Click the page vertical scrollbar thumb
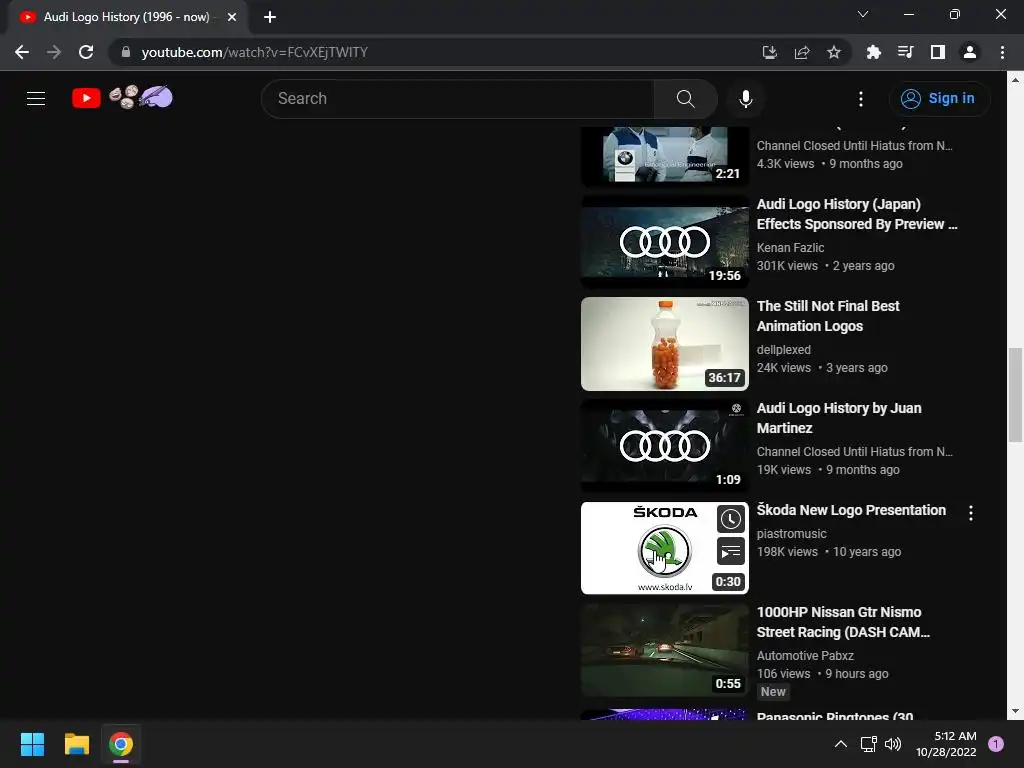This screenshot has height=768, width=1024. point(1015,395)
